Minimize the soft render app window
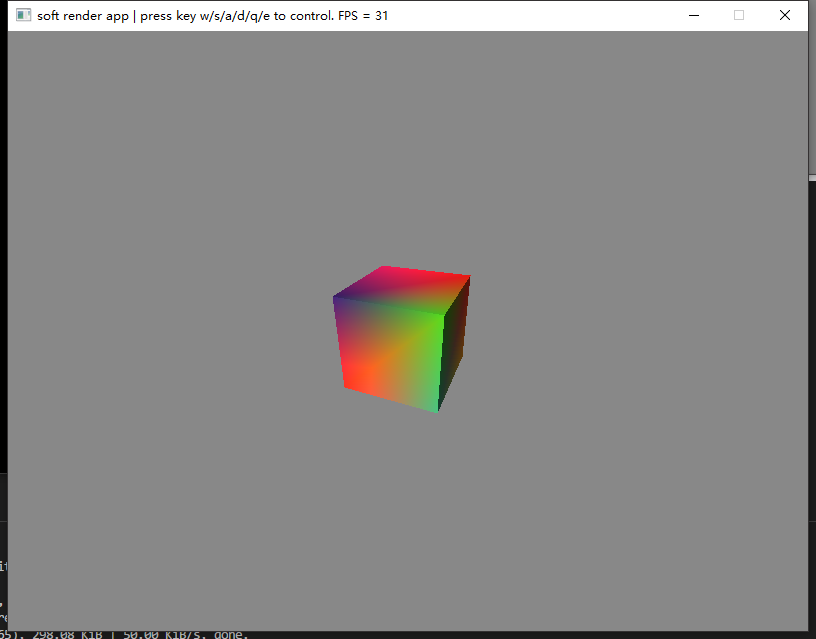Viewport: 816px width, 639px height. 693,15
